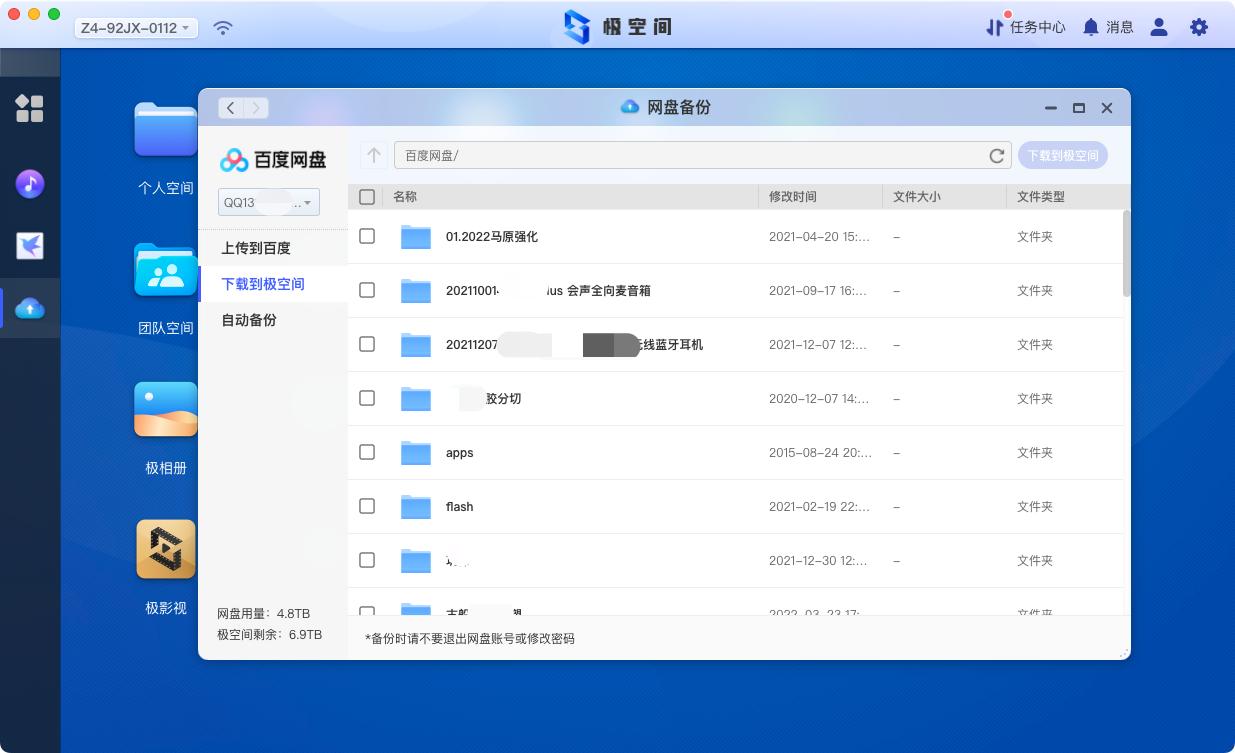Refresh the 百度网盘 file list
This screenshot has height=753, width=1235.
[996, 156]
